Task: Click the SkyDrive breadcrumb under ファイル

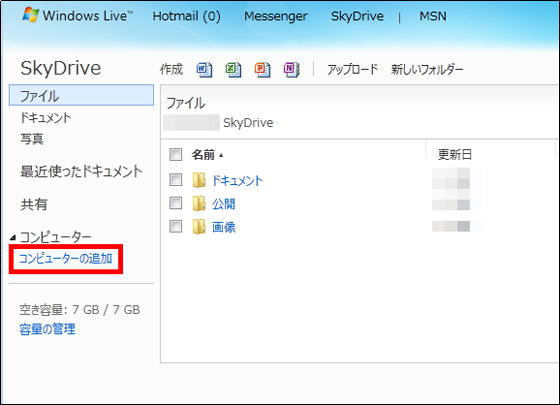Action: tap(248, 123)
